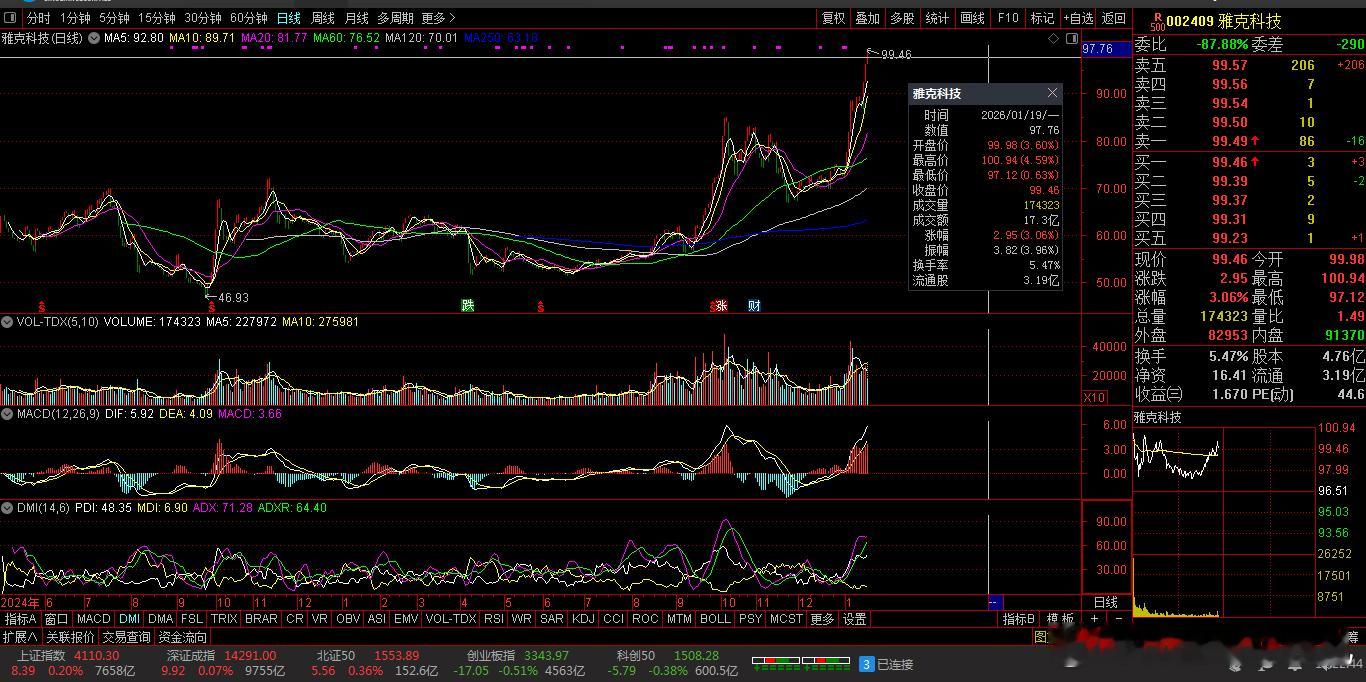The height and width of the screenshot is (682, 1366).
Task: Click the 画线 drawing button
Action: [972, 18]
